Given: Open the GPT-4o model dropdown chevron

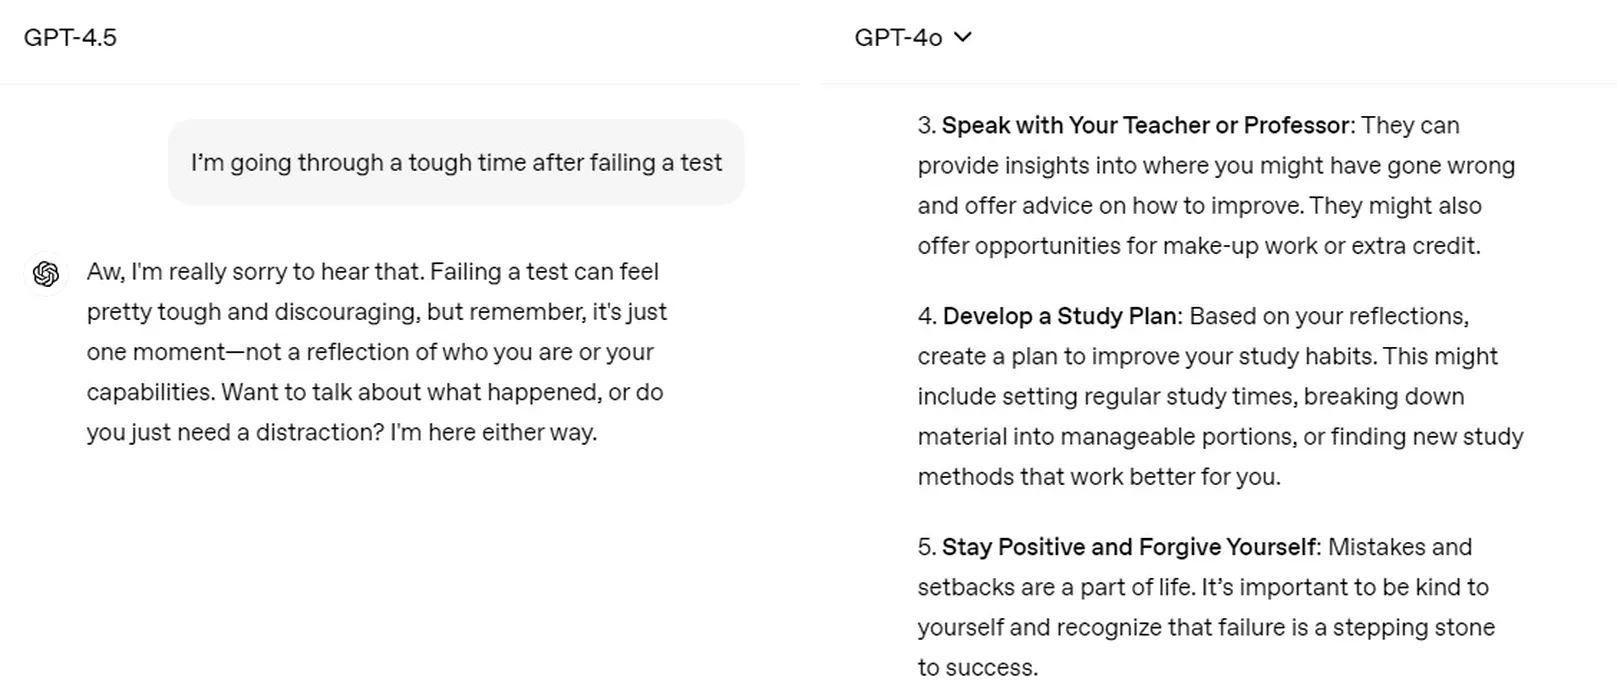Looking at the screenshot, I should [x=963, y=38].
